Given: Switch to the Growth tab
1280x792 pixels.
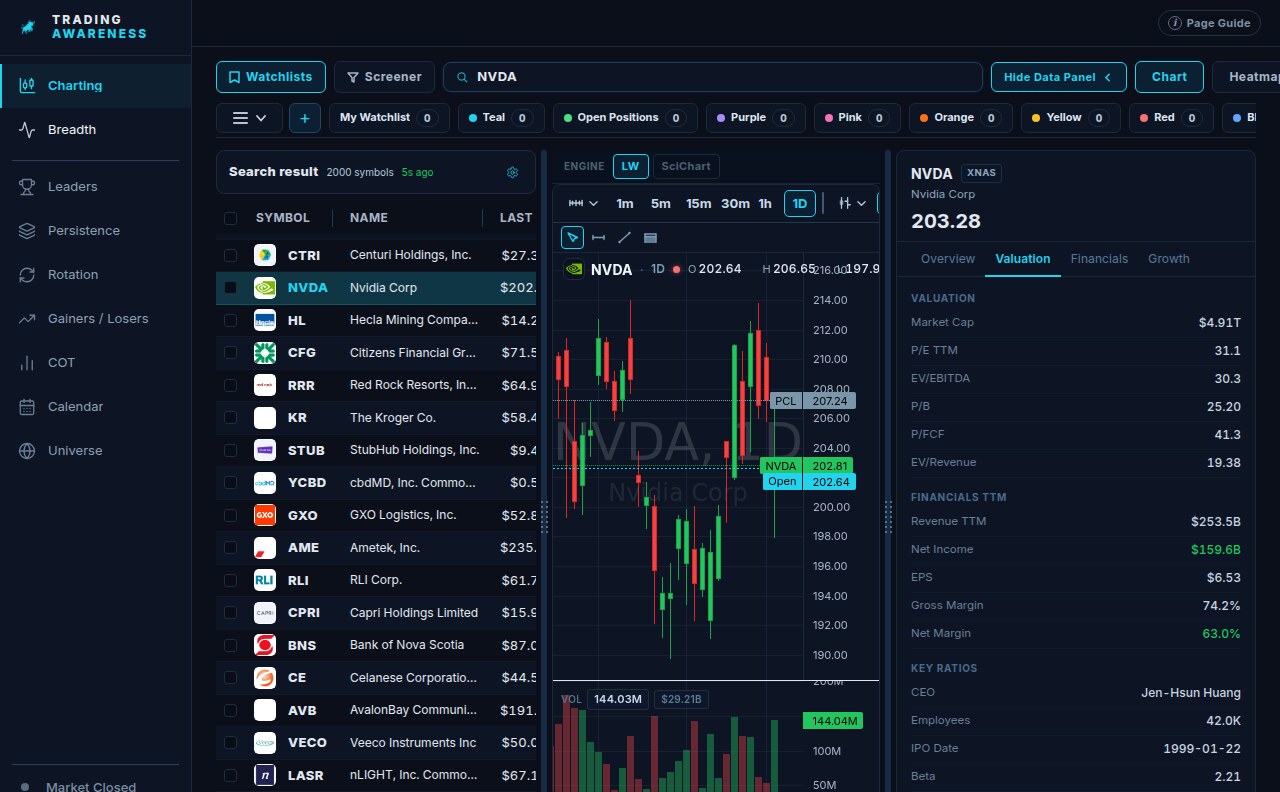Looking at the screenshot, I should point(1168,259).
